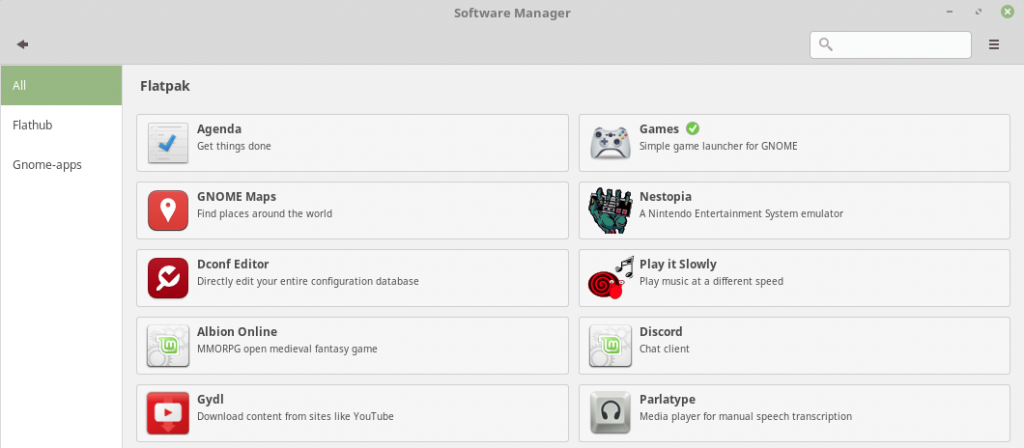The width and height of the screenshot is (1024, 448).
Task: Click the Gydl red download icon
Action: point(168,412)
